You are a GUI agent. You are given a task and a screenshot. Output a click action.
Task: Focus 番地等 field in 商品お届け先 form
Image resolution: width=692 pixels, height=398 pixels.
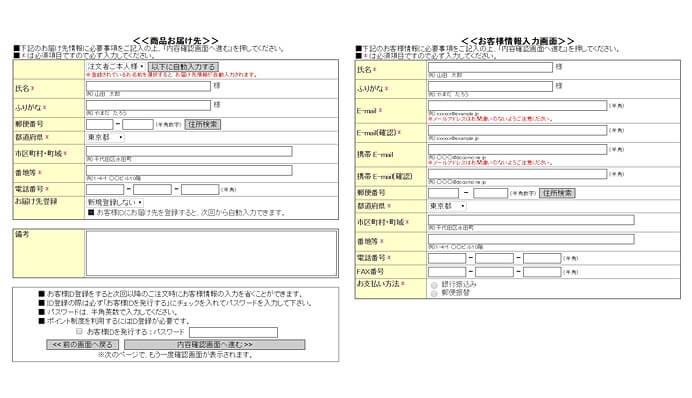coord(189,170)
